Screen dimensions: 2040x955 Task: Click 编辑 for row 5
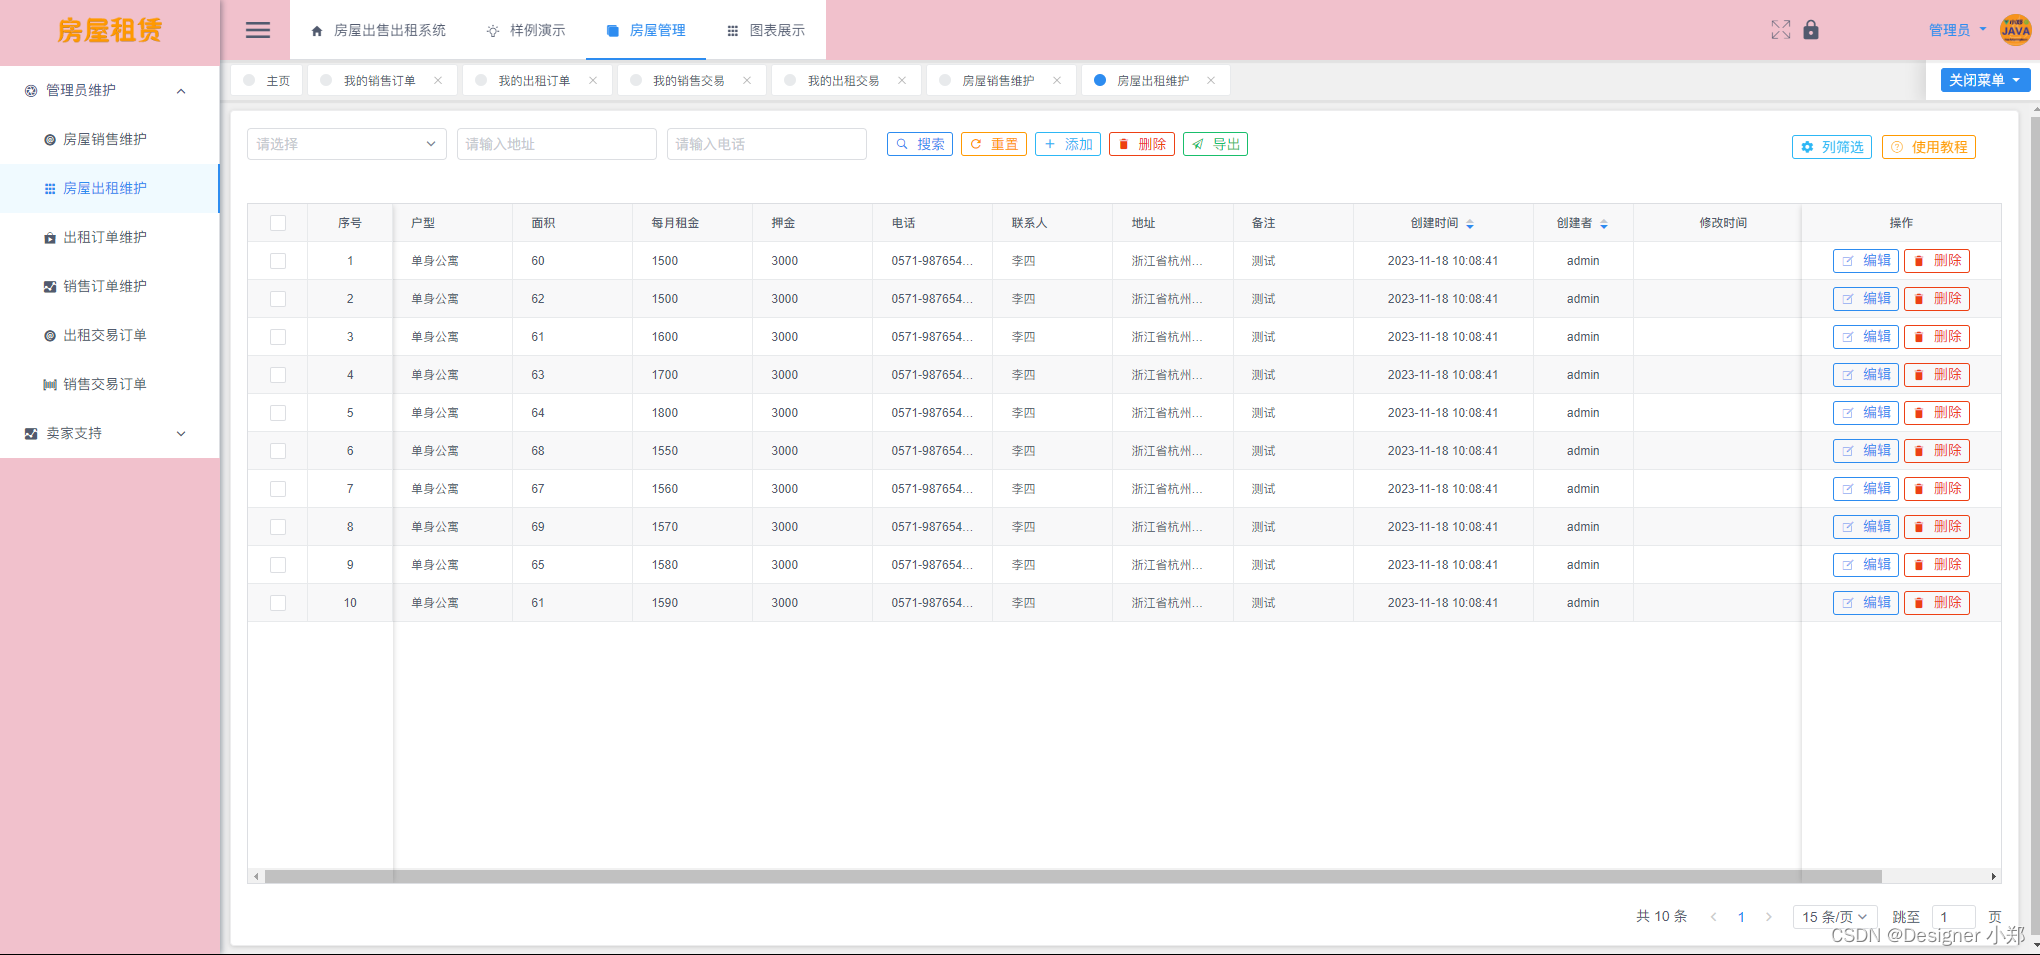tap(1865, 413)
